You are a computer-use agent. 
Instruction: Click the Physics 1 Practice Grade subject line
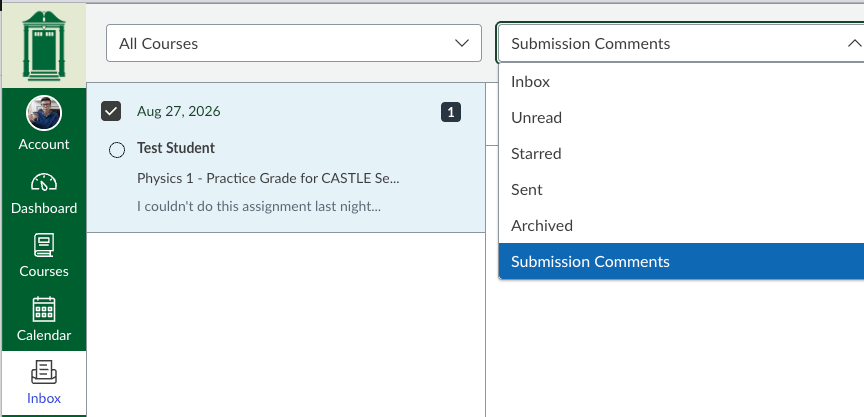click(268, 178)
